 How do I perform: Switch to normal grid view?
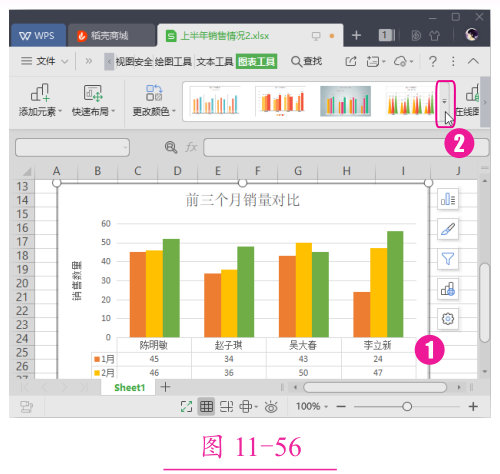tap(206, 406)
